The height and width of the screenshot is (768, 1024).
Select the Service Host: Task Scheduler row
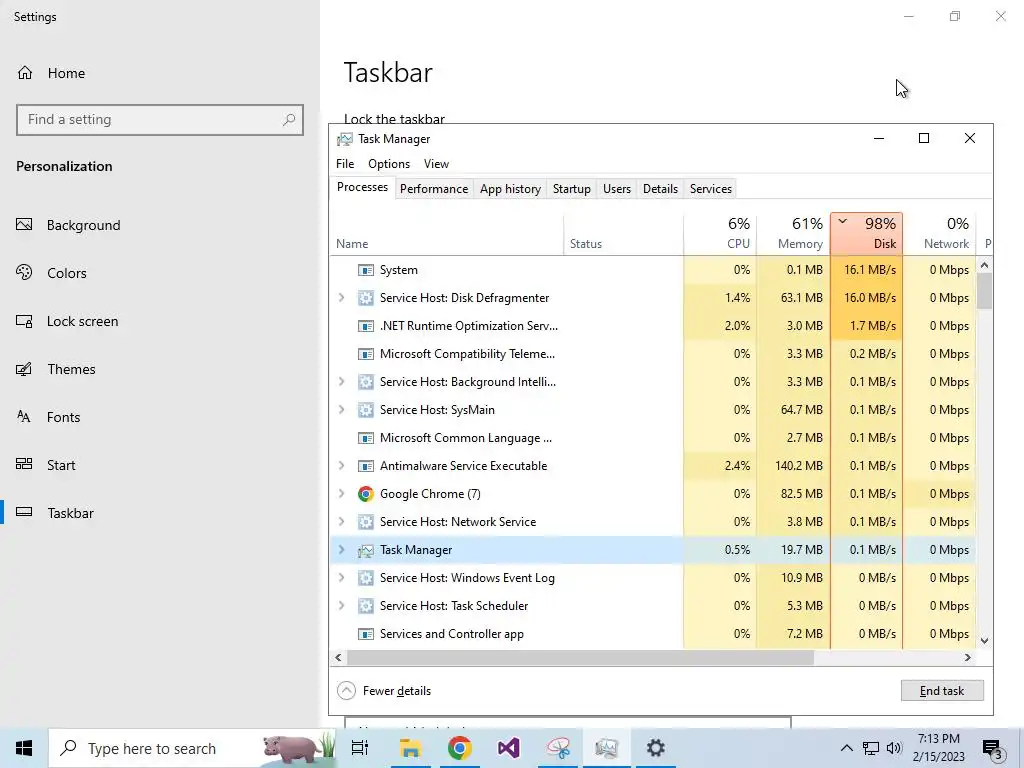653,605
